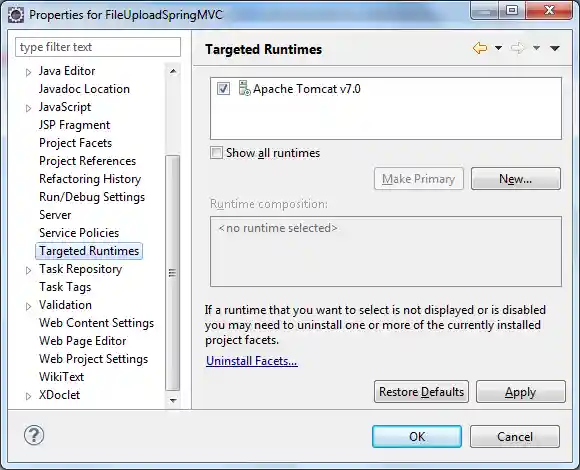Confirm with the OK button
The width and height of the screenshot is (580, 470).
417,436
